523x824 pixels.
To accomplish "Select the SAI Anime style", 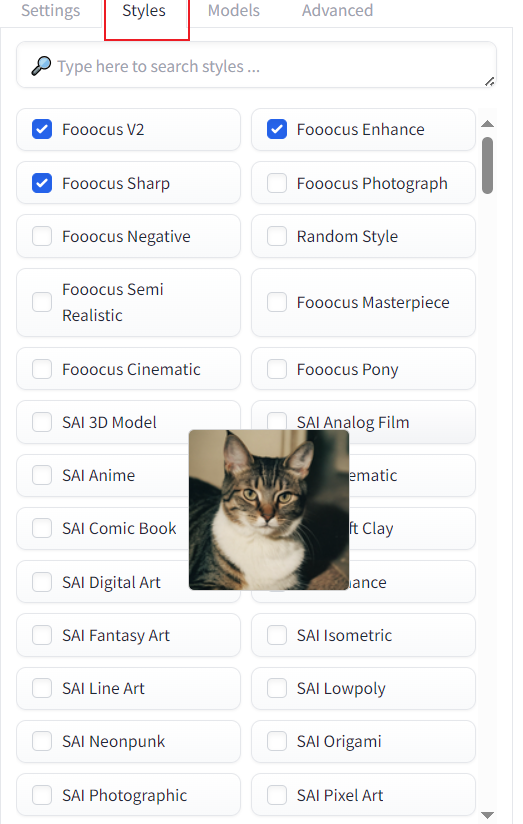I will coord(42,475).
